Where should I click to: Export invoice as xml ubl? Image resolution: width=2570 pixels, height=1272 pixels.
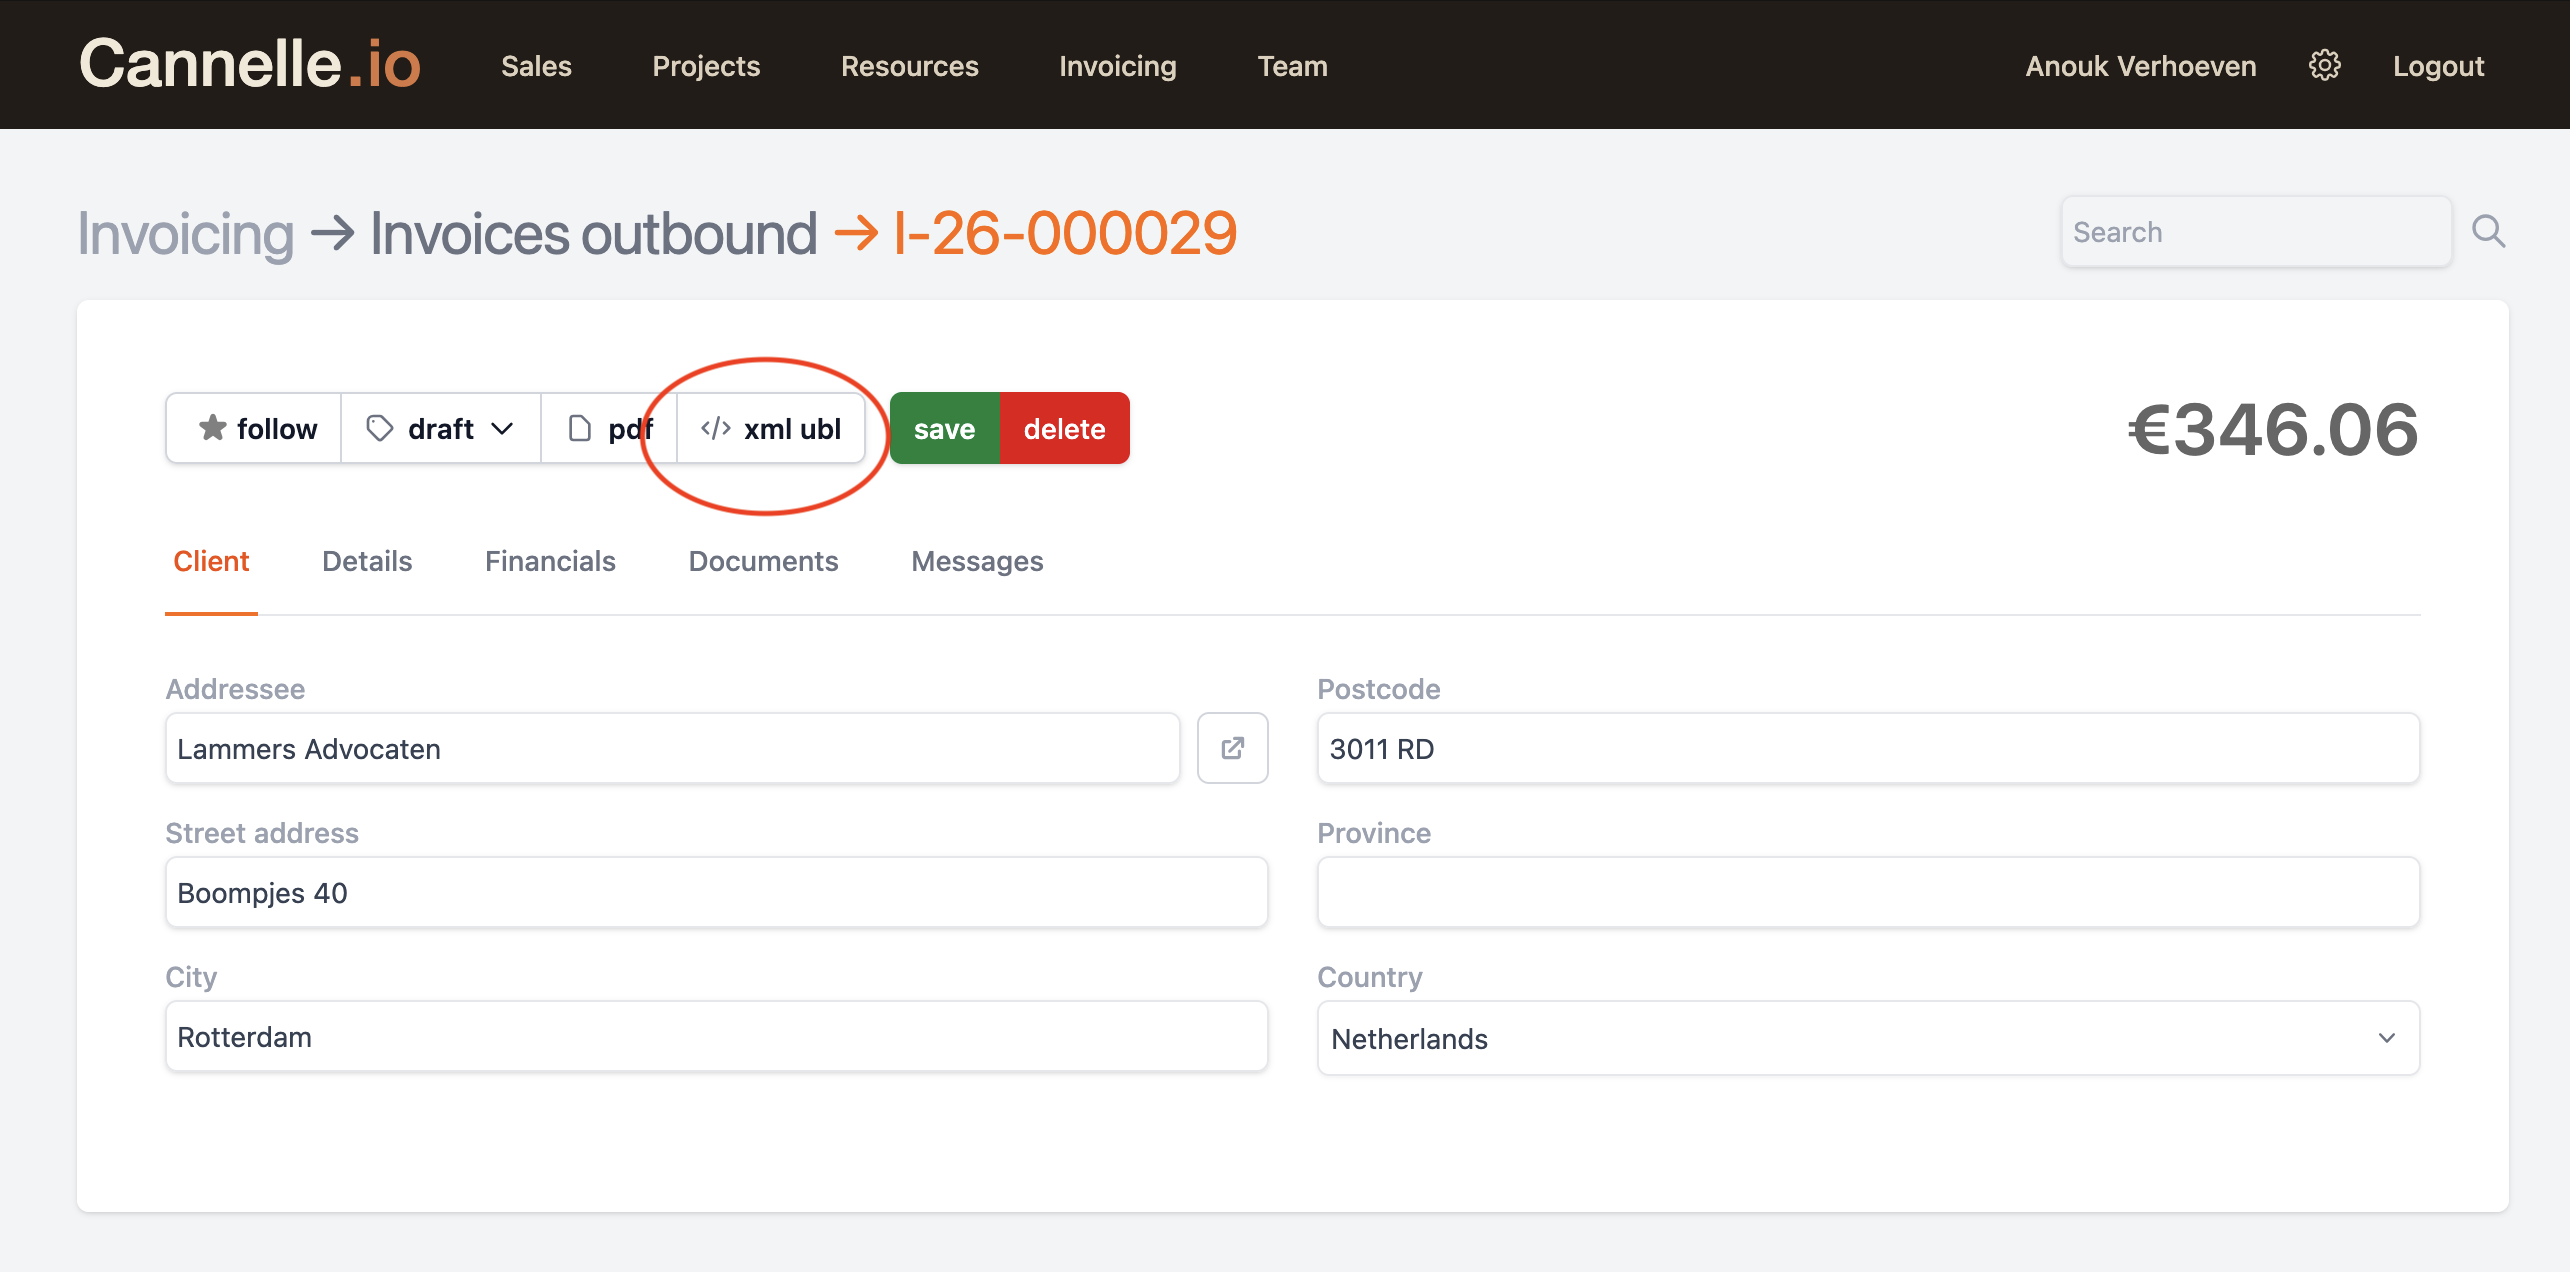coord(771,428)
